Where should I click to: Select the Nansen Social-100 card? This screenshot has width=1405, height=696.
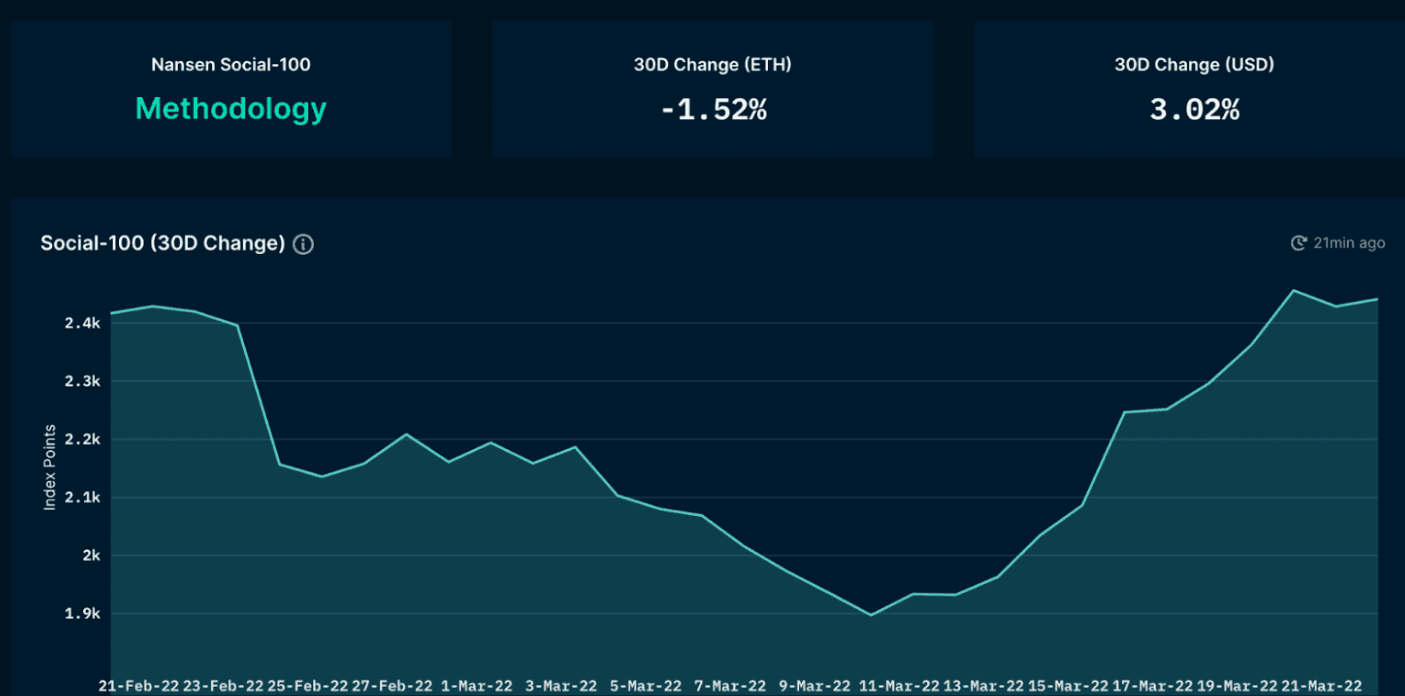[230, 88]
